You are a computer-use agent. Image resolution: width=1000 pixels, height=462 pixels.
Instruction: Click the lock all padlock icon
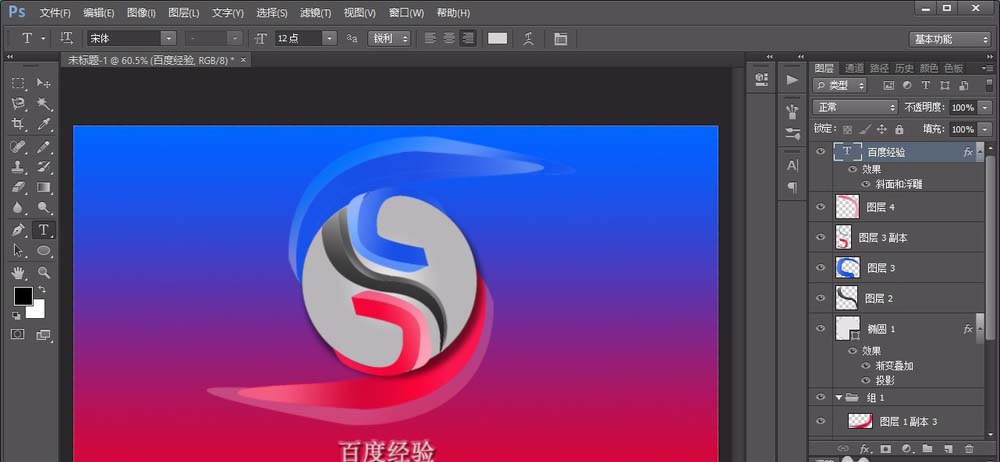[899, 129]
